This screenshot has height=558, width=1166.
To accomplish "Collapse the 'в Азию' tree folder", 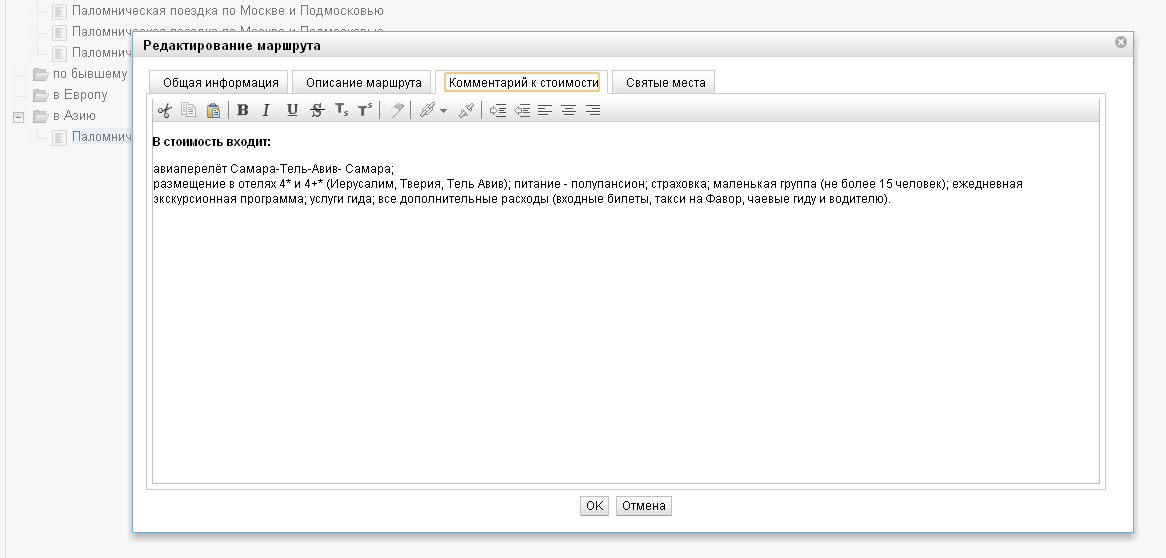I will coord(18,117).
